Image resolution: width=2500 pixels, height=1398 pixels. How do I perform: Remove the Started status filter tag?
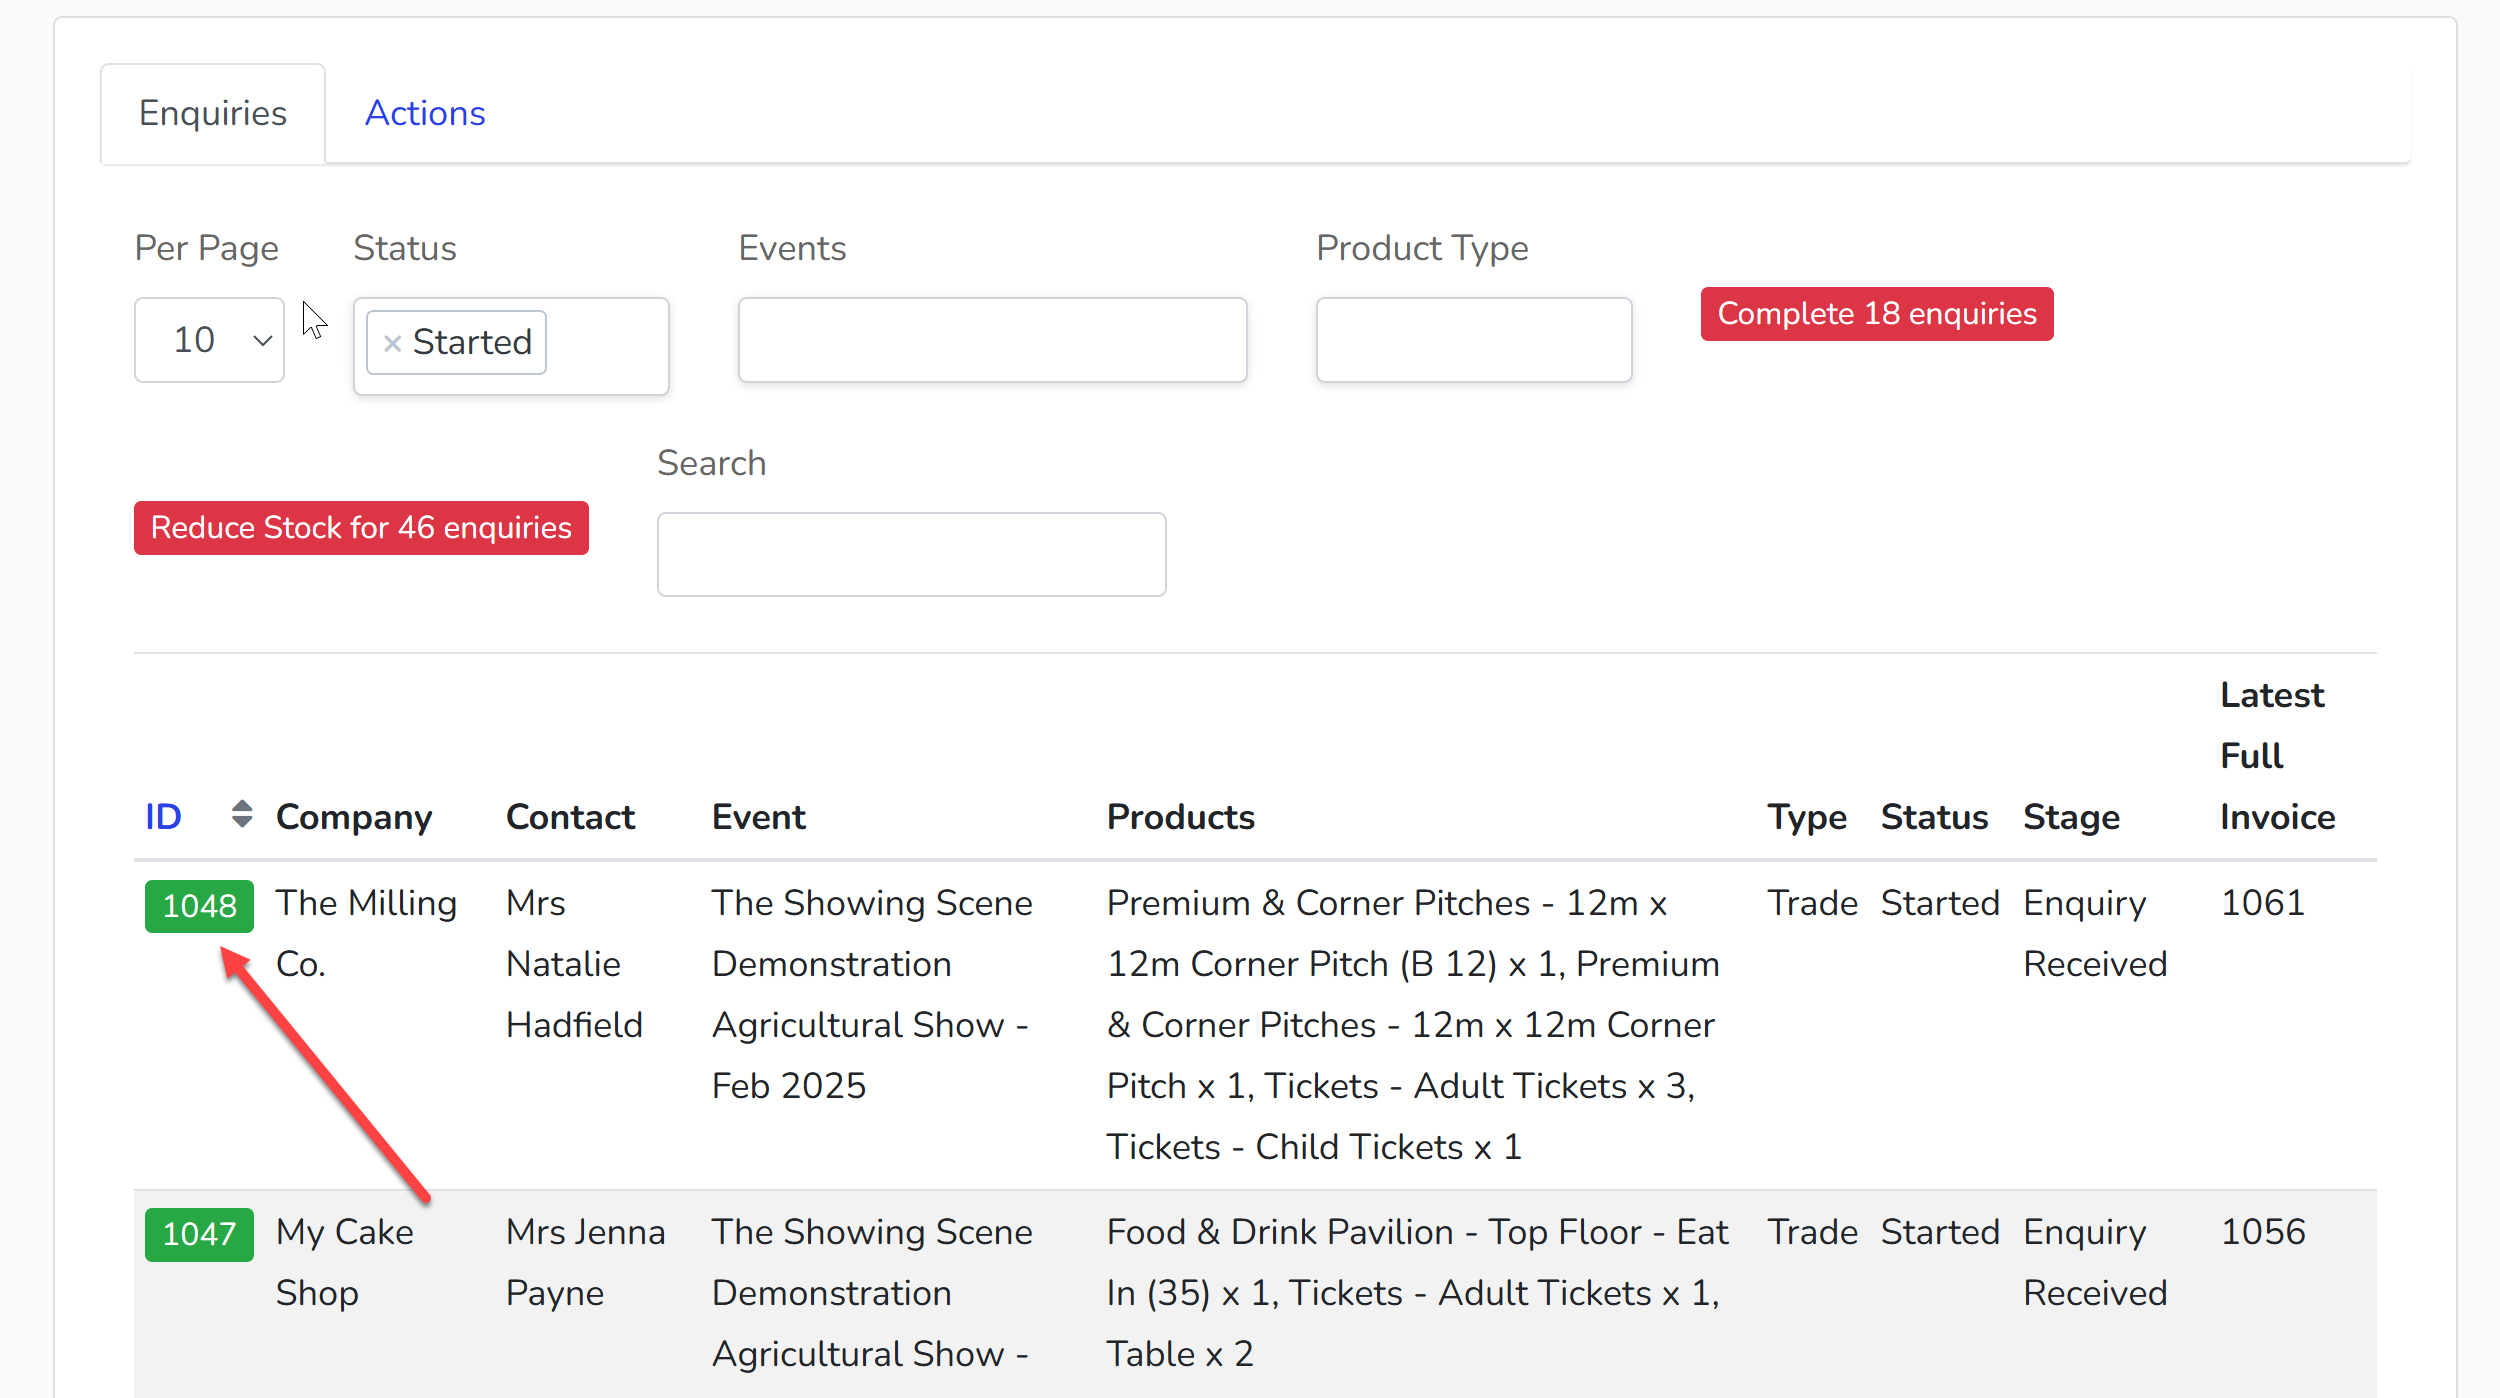click(392, 343)
